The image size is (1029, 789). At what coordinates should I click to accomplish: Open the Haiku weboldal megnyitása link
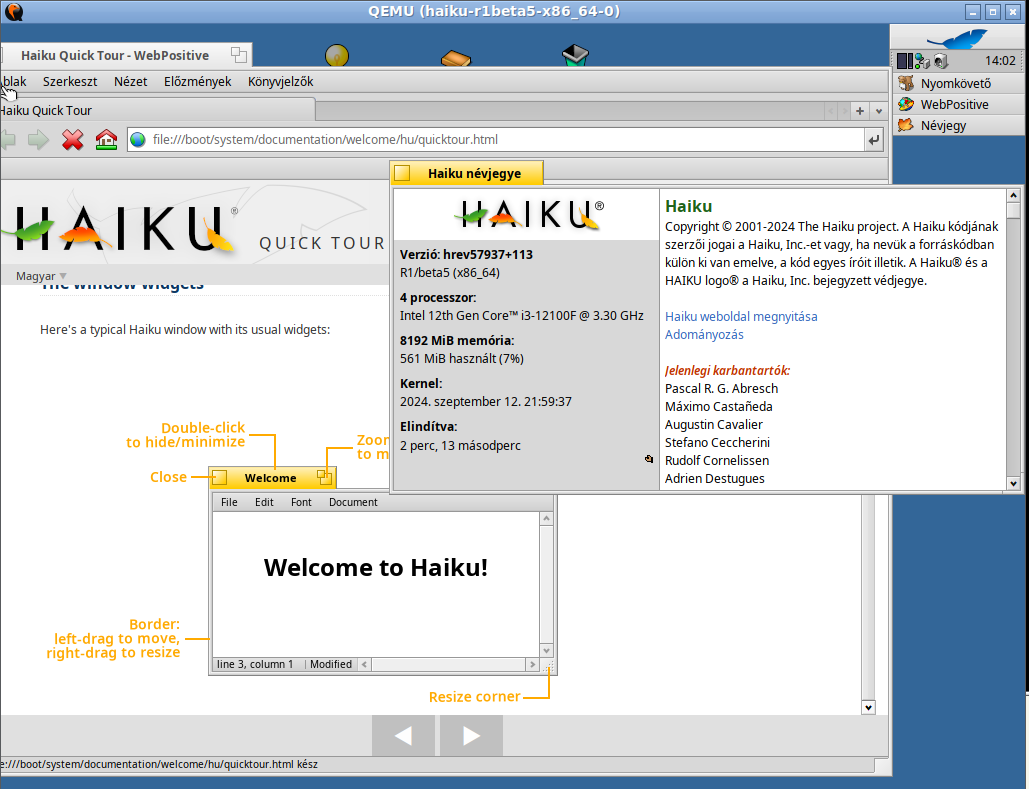coord(741,316)
